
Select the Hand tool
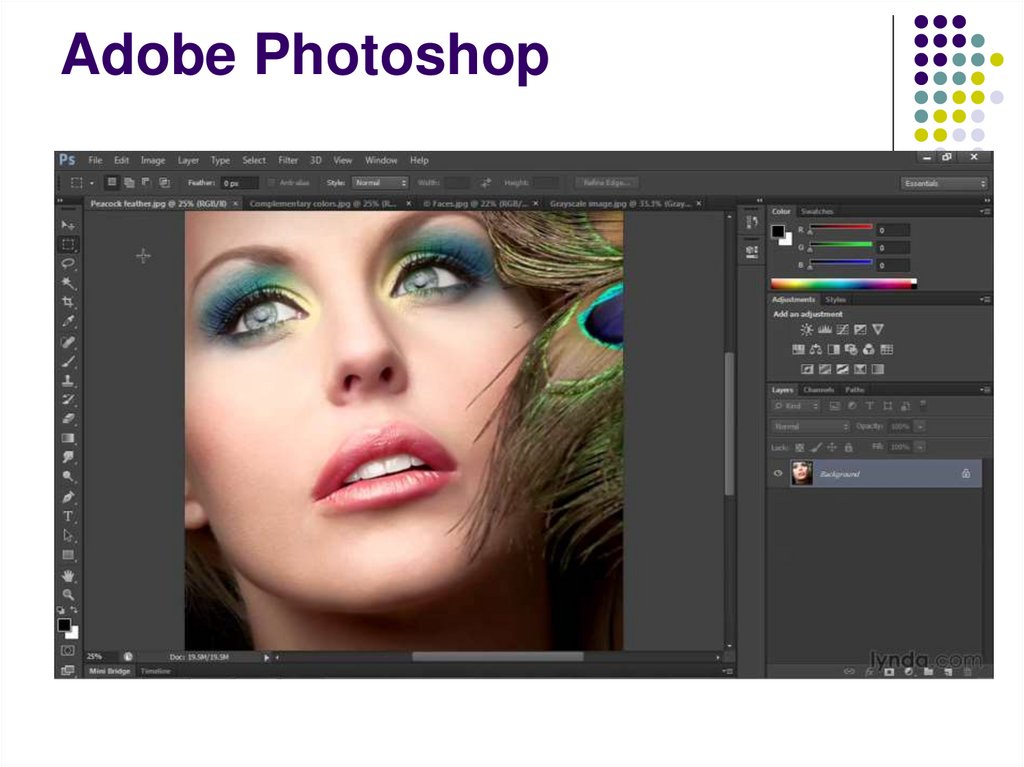tap(68, 575)
